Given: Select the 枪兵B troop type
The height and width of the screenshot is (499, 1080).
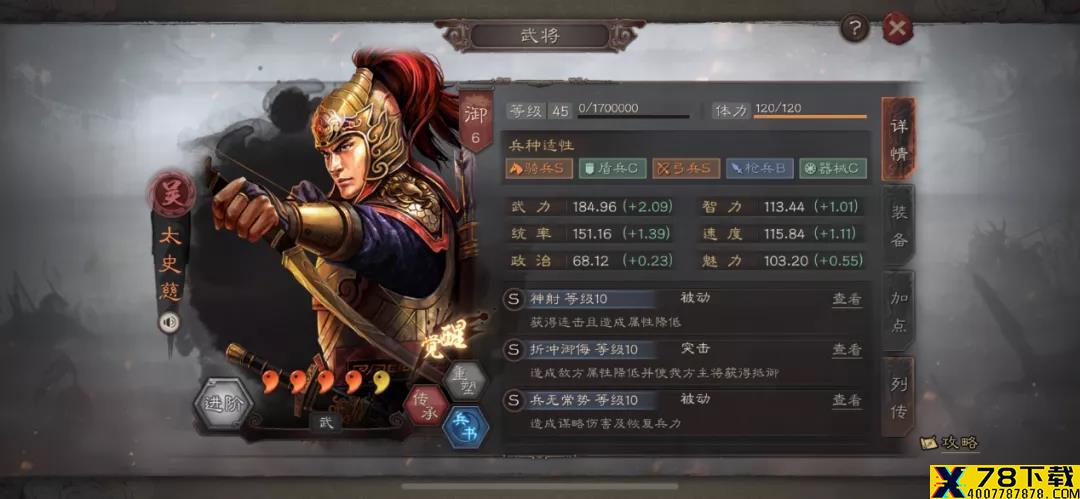Looking at the screenshot, I should (x=760, y=168).
